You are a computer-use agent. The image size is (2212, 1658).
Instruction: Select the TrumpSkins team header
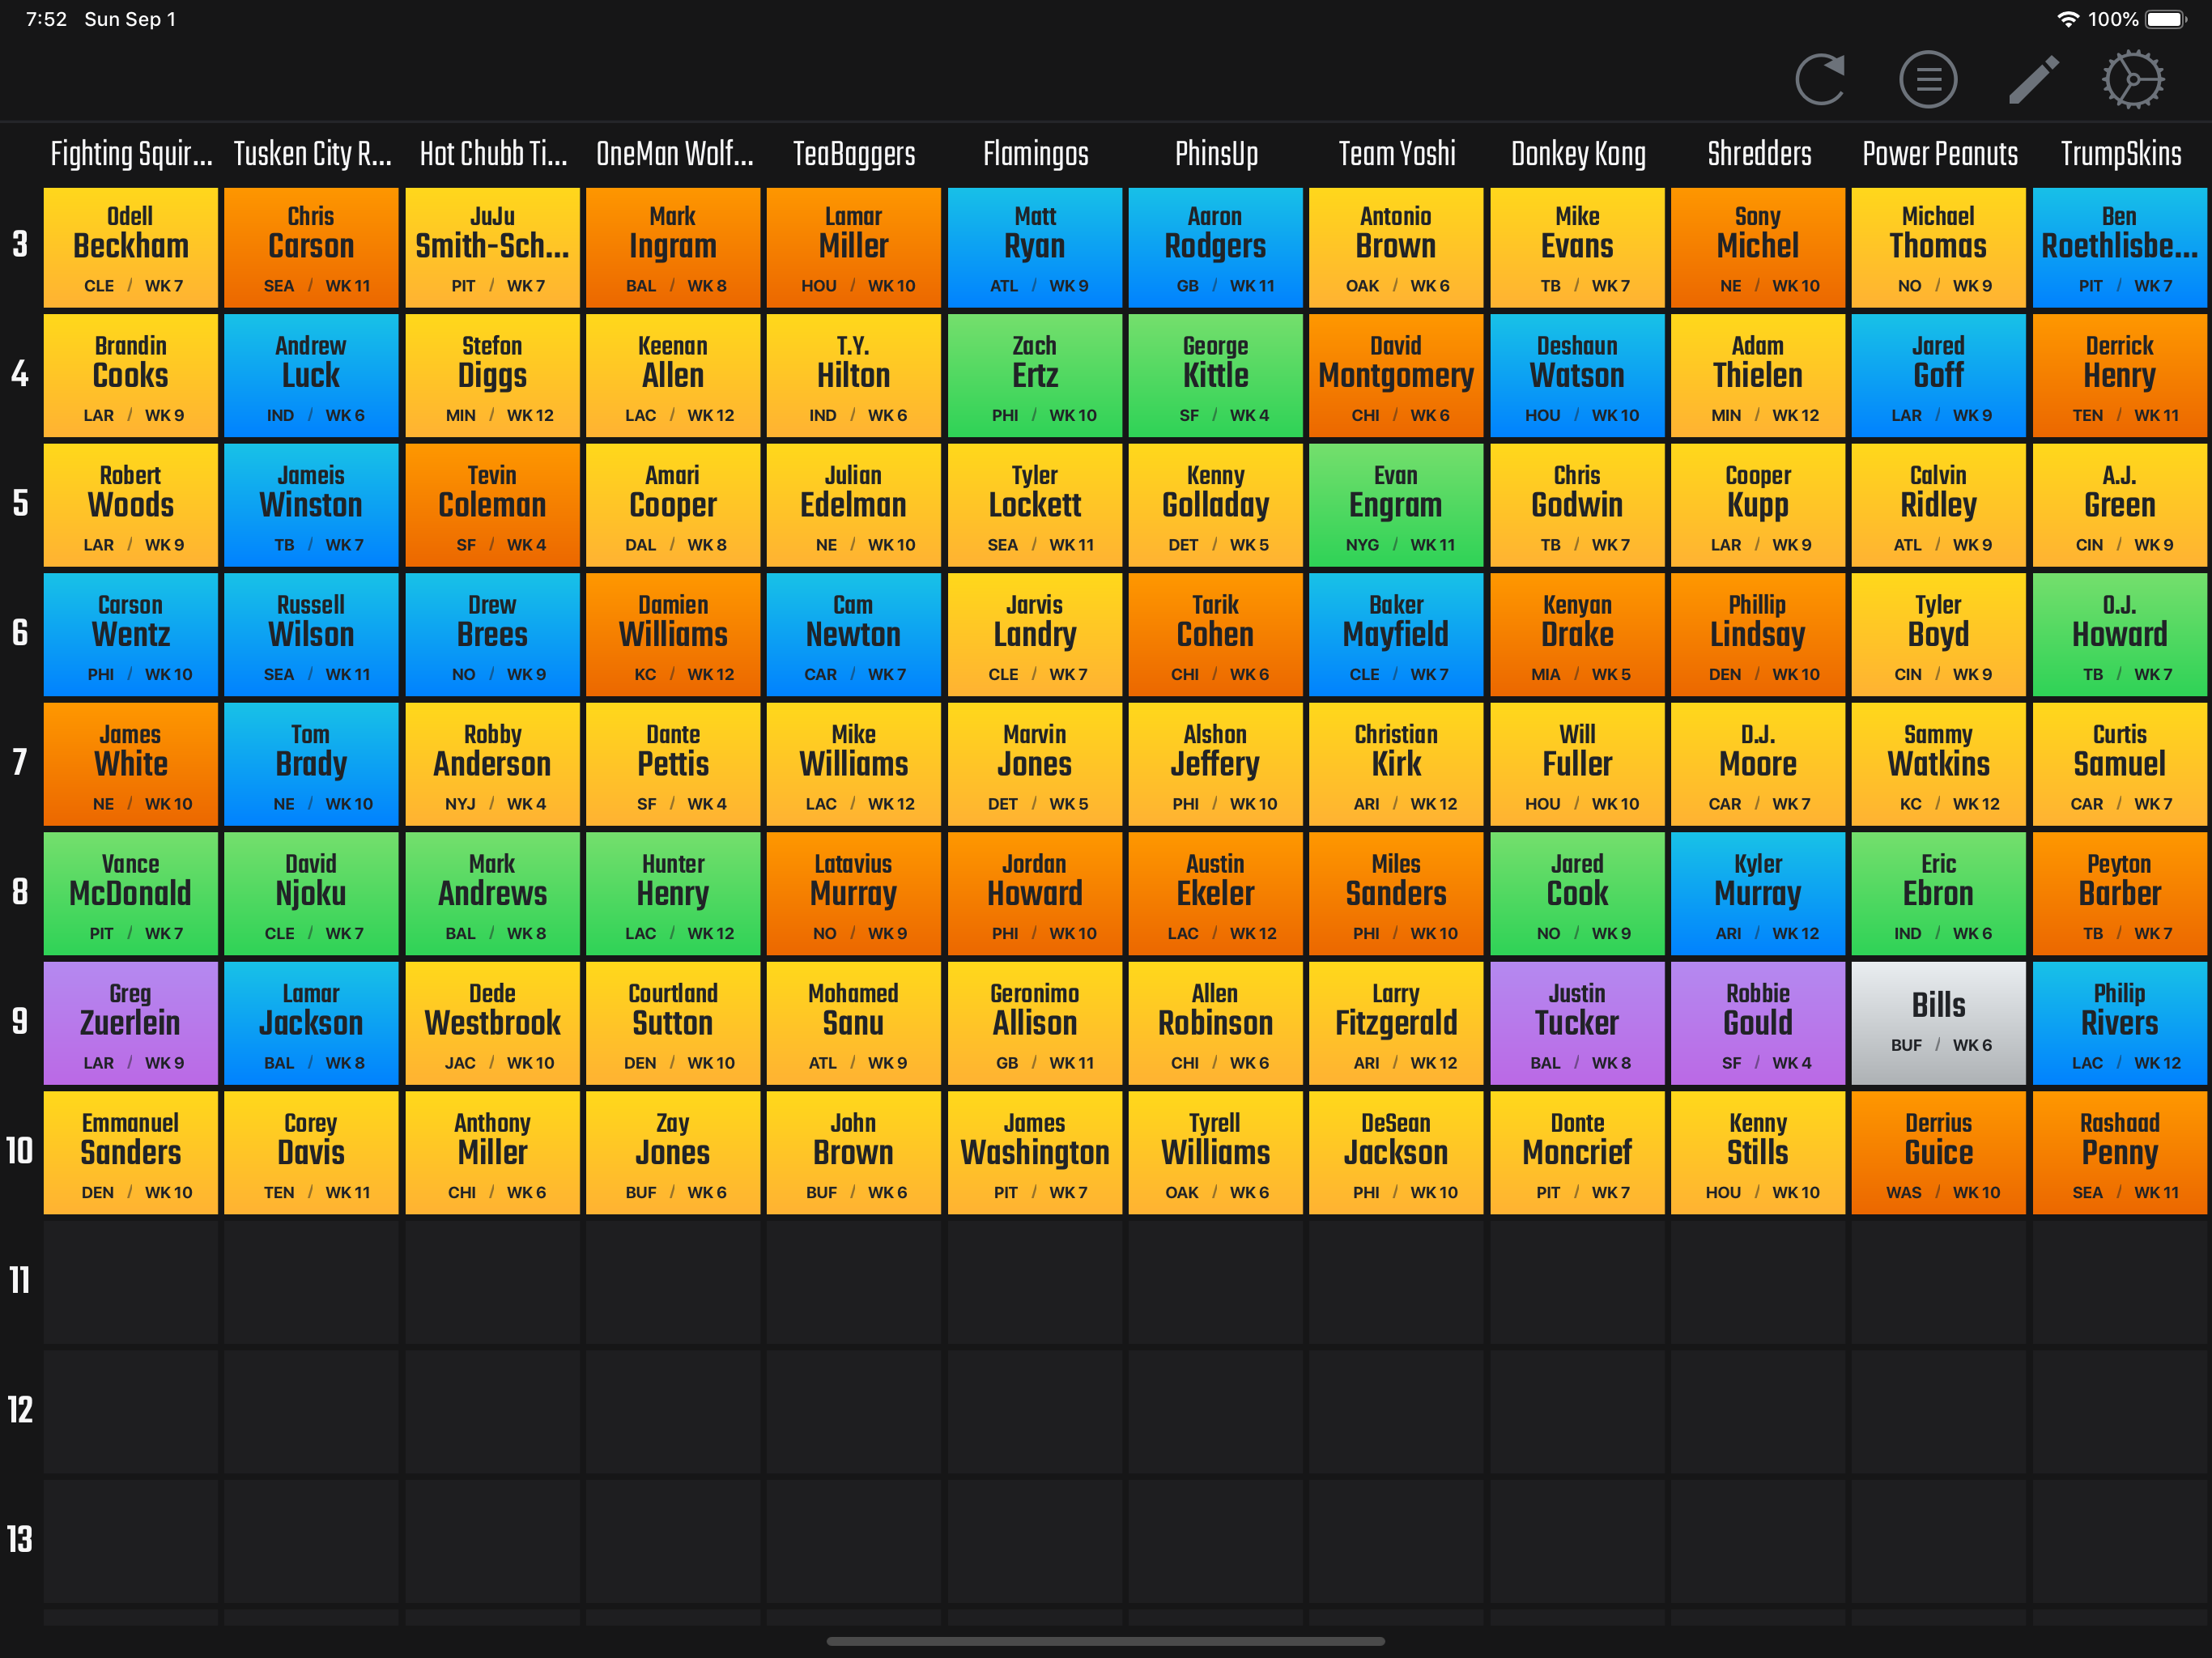coord(2120,154)
